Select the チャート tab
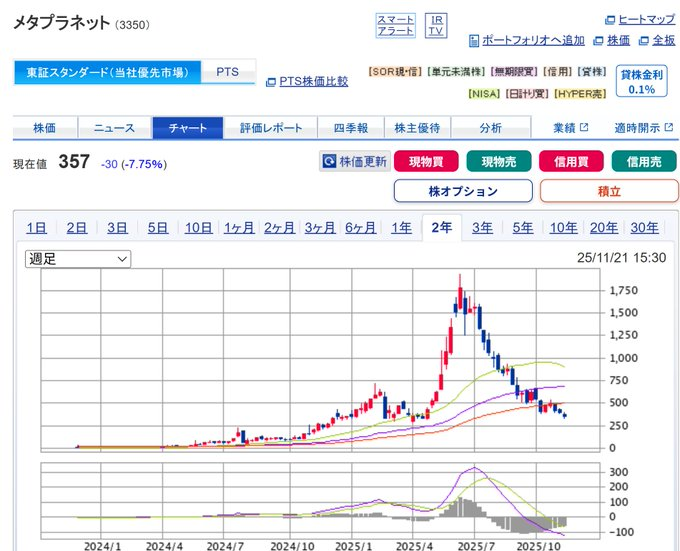The image size is (680, 551). point(188,128)
